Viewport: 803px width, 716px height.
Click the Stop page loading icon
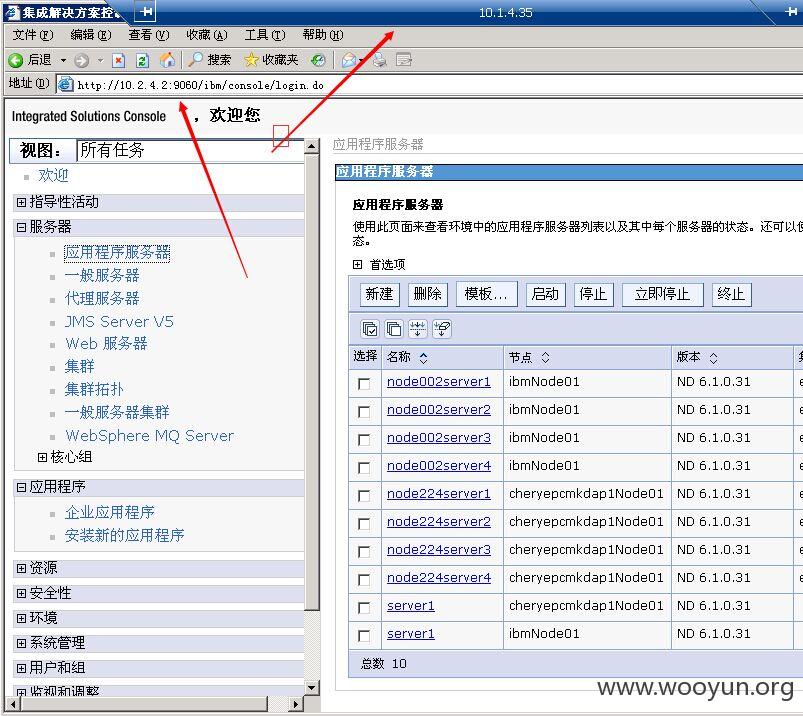pyautogui.click(x=119, y=60)
